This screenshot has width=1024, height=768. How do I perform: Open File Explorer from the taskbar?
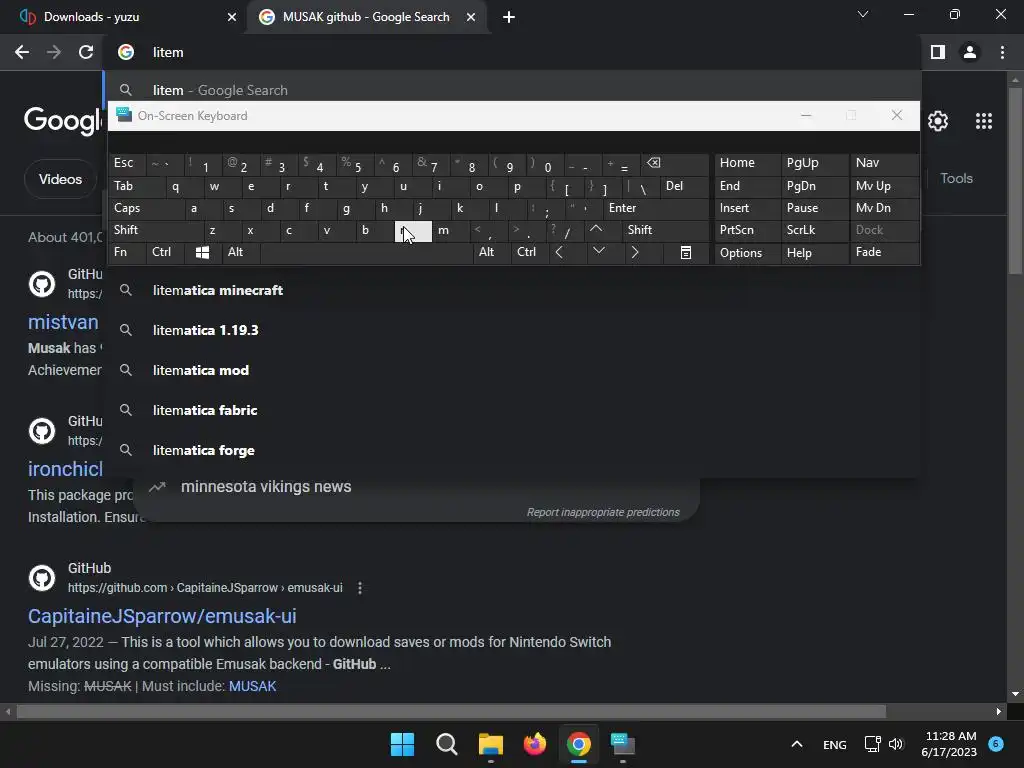[490, 744]
